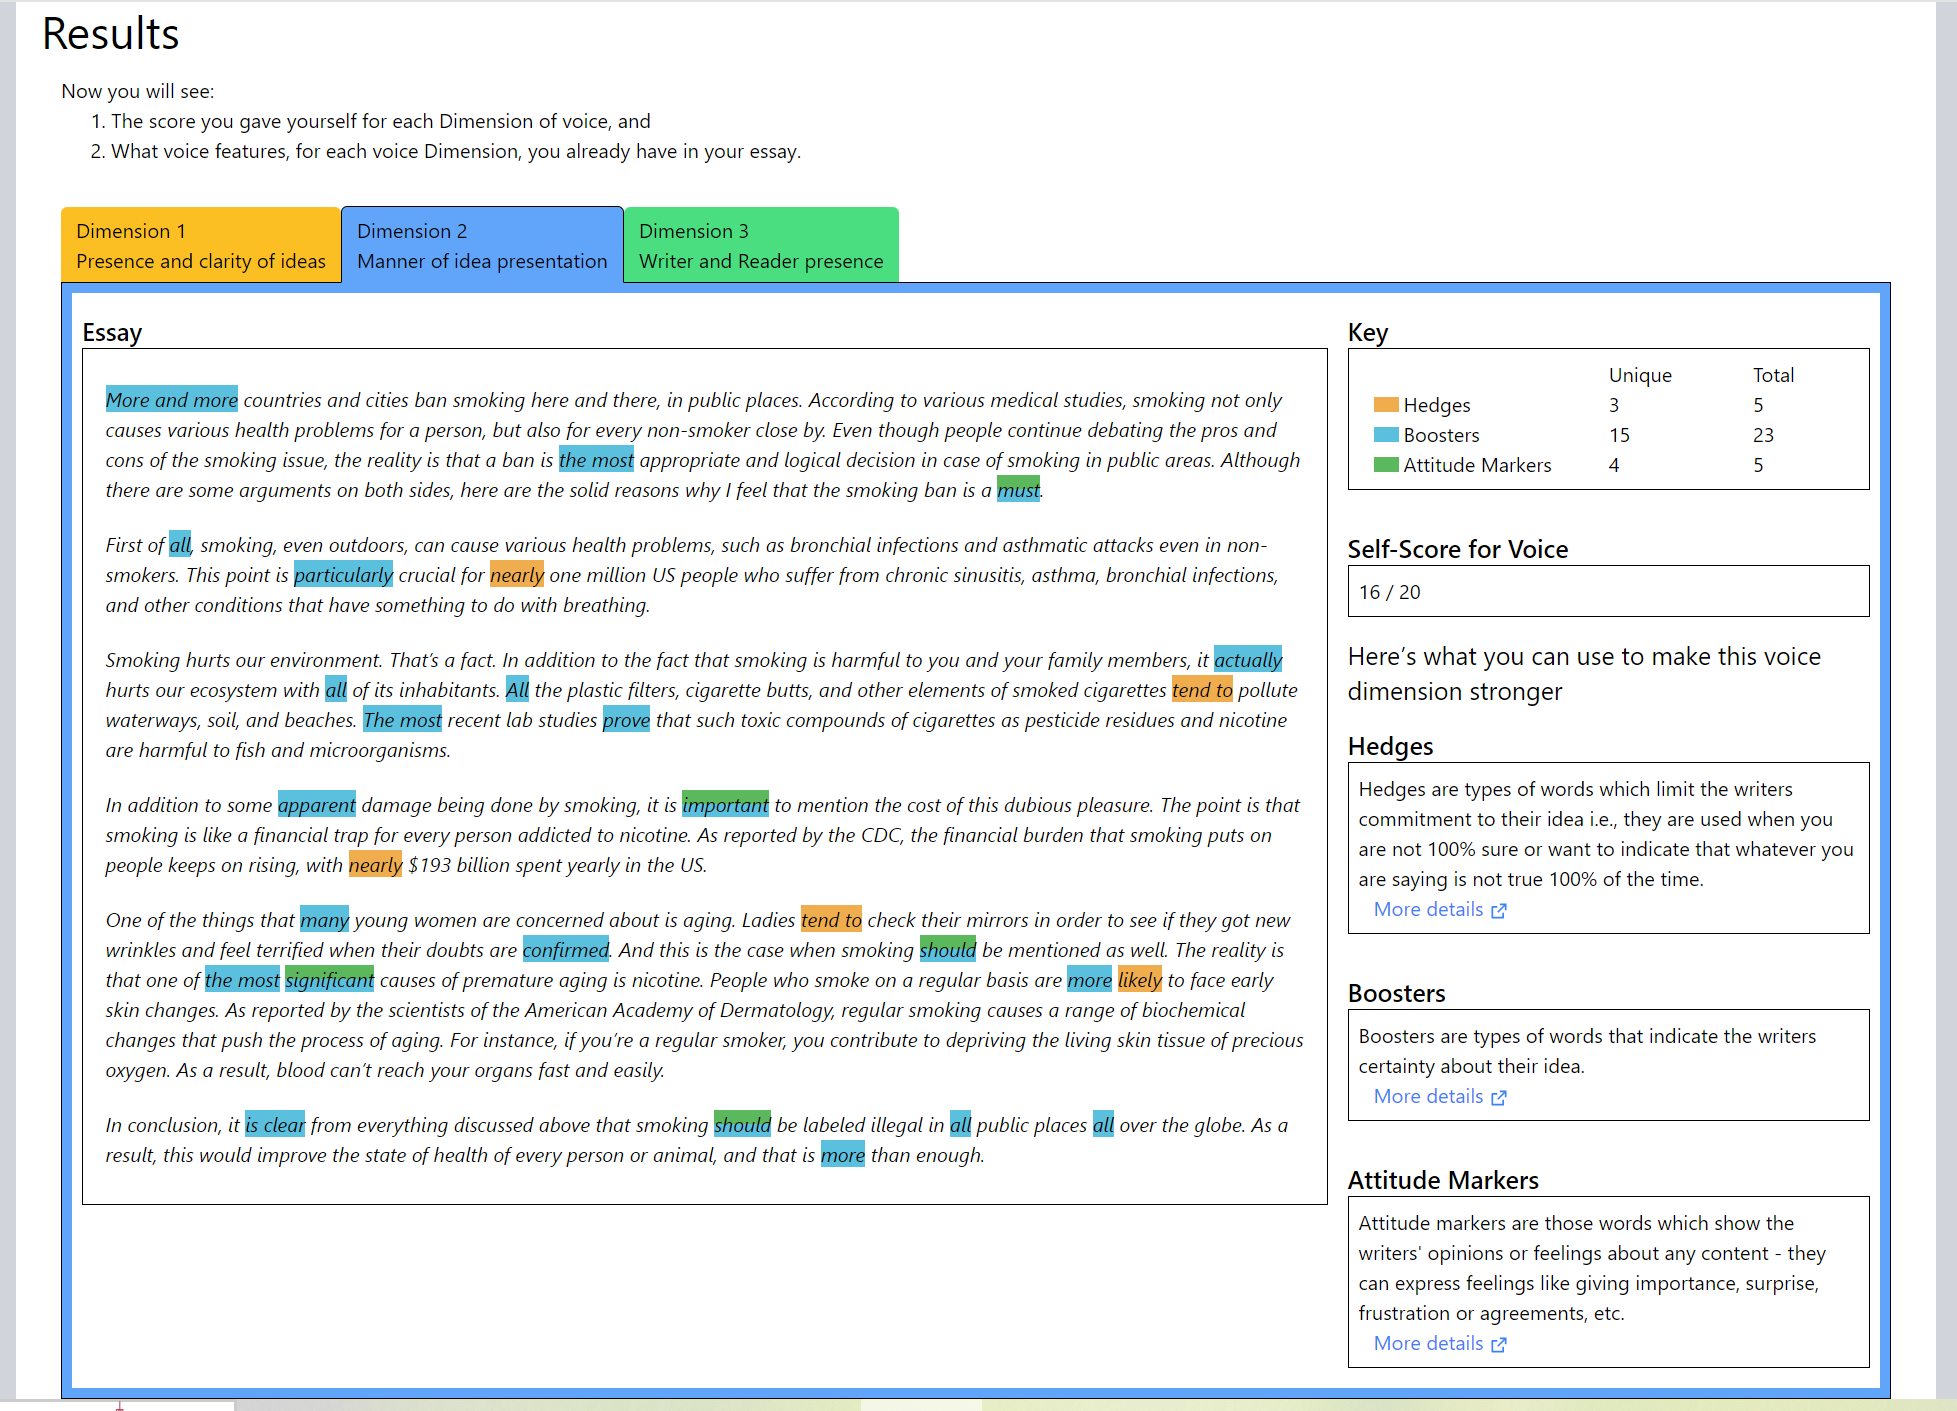Click the 'Unique' column header in Key

[1640, 375]
